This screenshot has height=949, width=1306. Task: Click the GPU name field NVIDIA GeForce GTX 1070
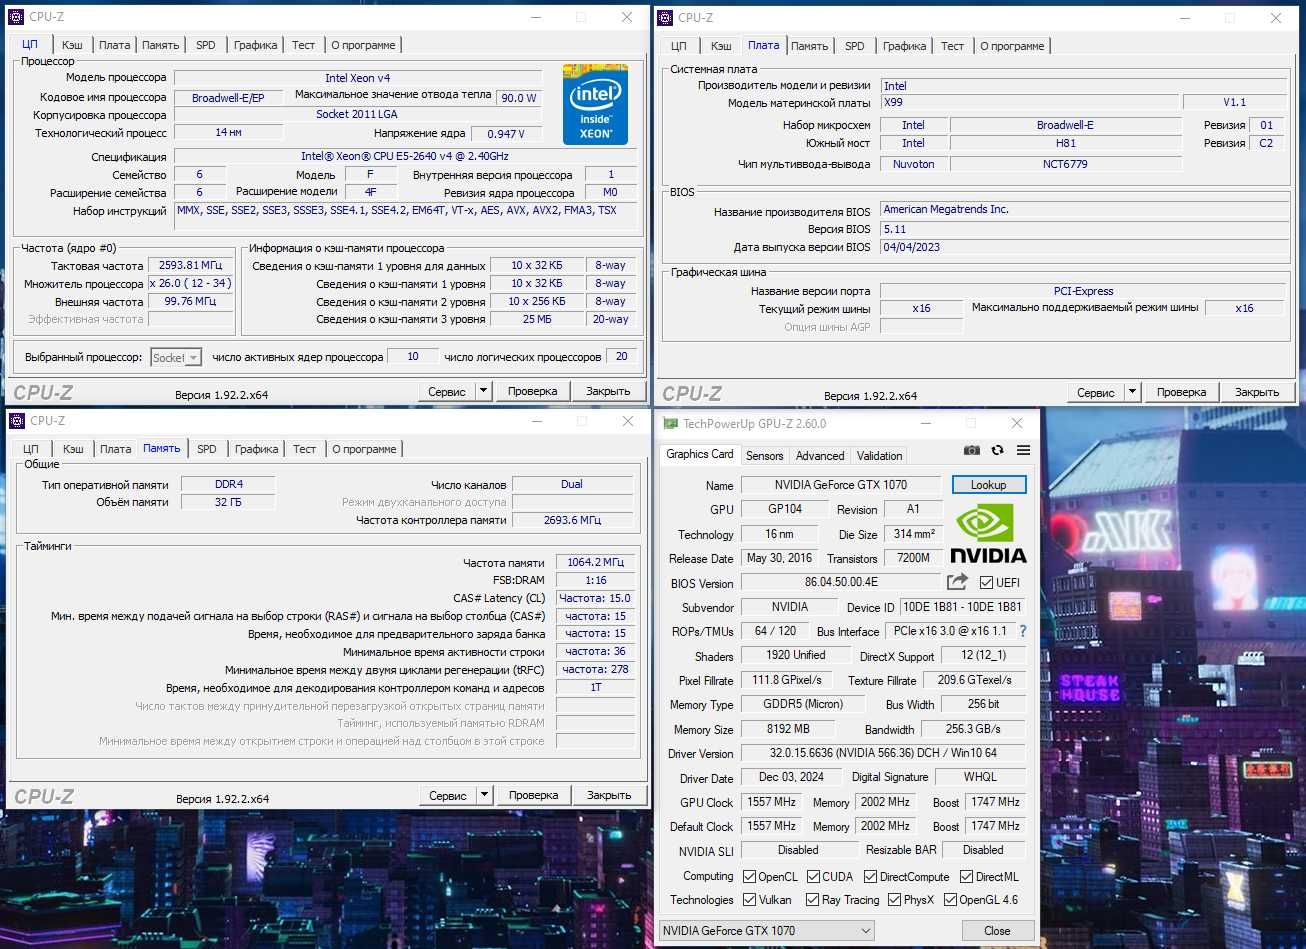[x=841, y=485]
